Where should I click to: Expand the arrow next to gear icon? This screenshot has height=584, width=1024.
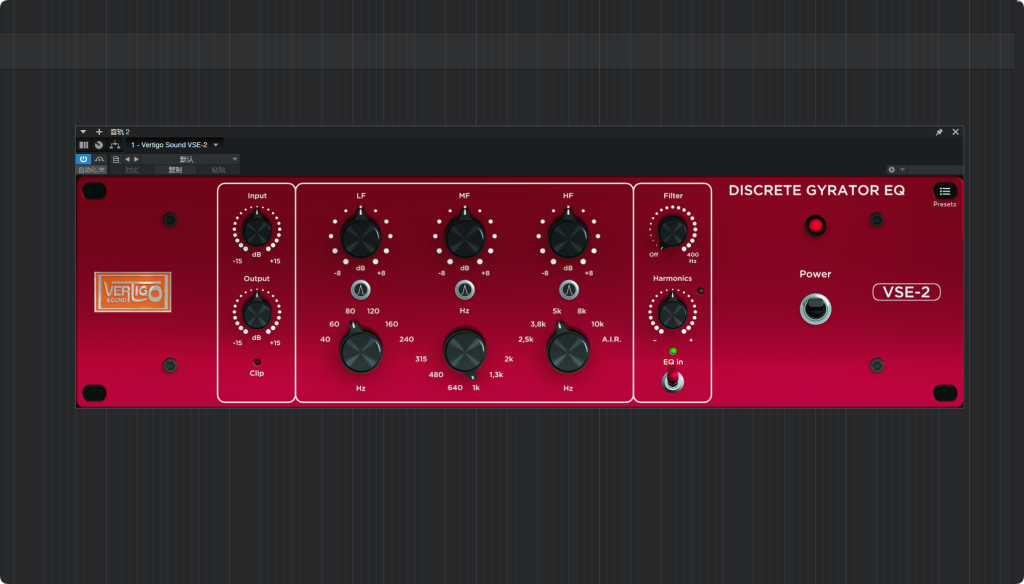coord(903,169)
